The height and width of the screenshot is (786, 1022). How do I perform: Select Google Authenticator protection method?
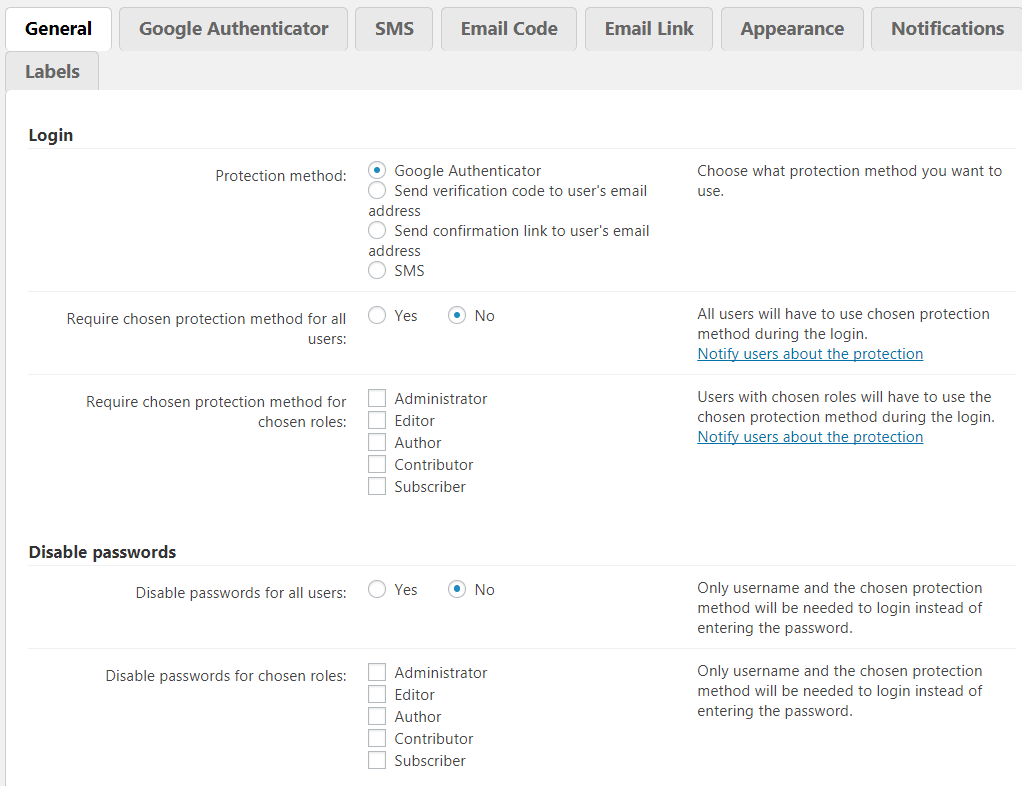coord(377,171)
